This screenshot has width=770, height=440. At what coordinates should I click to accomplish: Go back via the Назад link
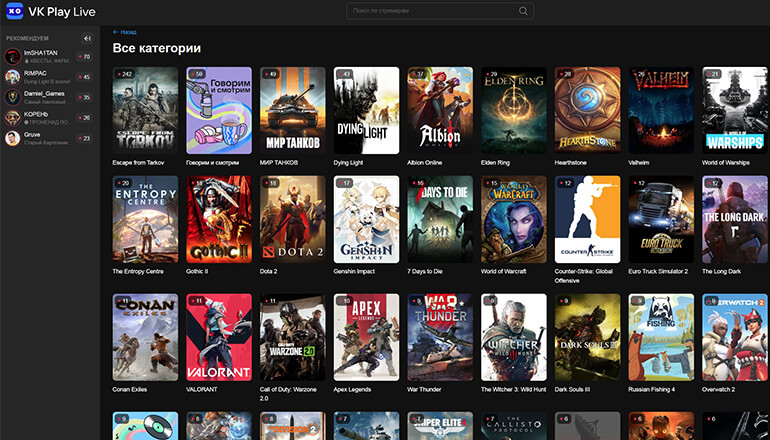(x=125, y=32)
